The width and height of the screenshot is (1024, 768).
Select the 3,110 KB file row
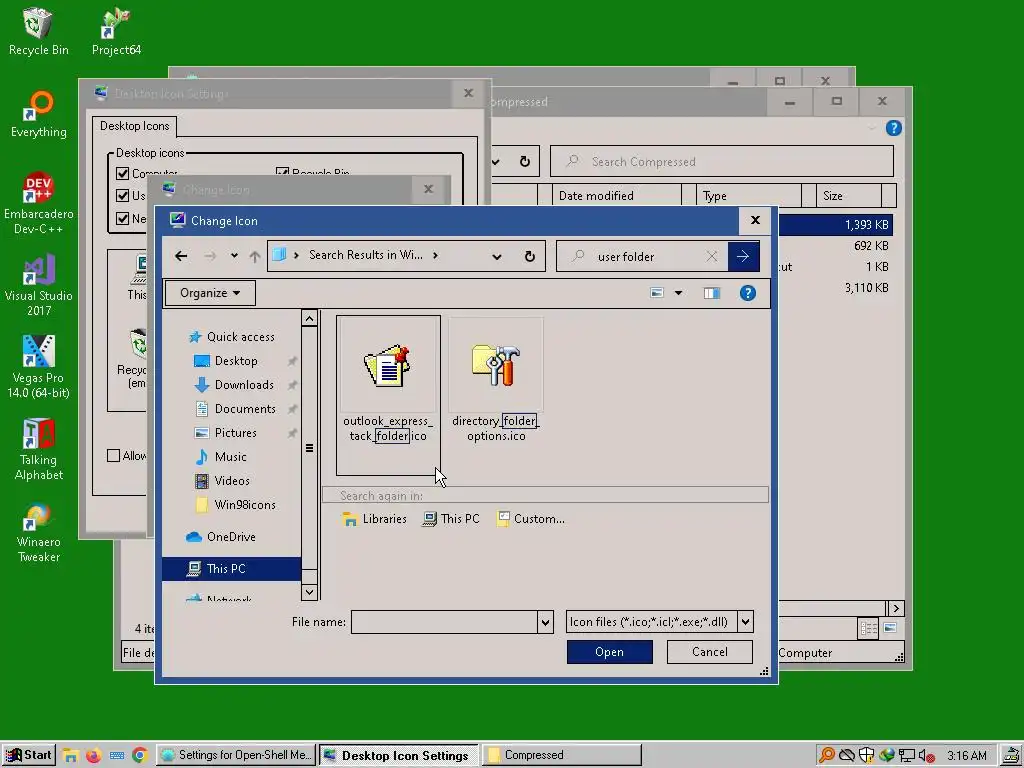(836, 288)
